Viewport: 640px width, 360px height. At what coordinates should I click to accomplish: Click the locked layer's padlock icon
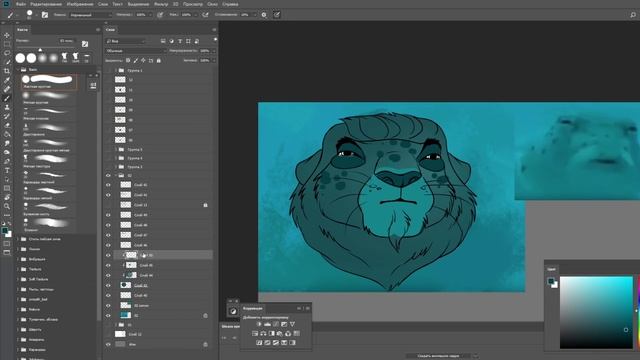click(x=205, y=205)
